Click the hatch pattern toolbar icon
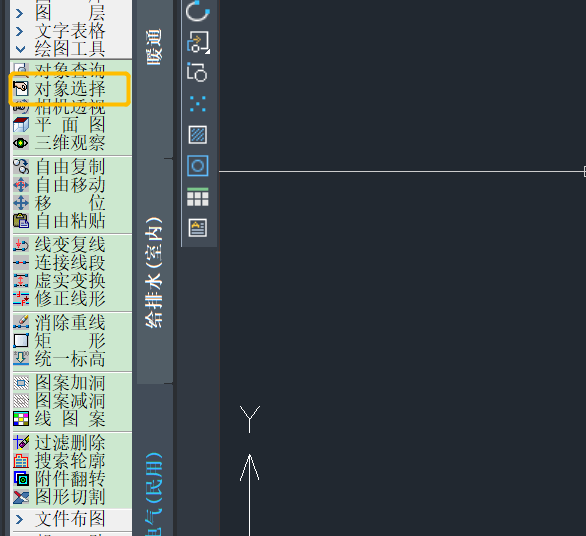The image size is (586, 536). [x=198, y=135]
